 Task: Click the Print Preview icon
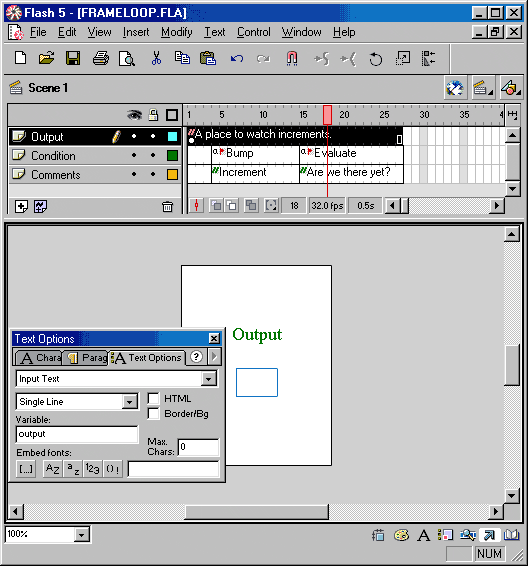click(127, 59)
